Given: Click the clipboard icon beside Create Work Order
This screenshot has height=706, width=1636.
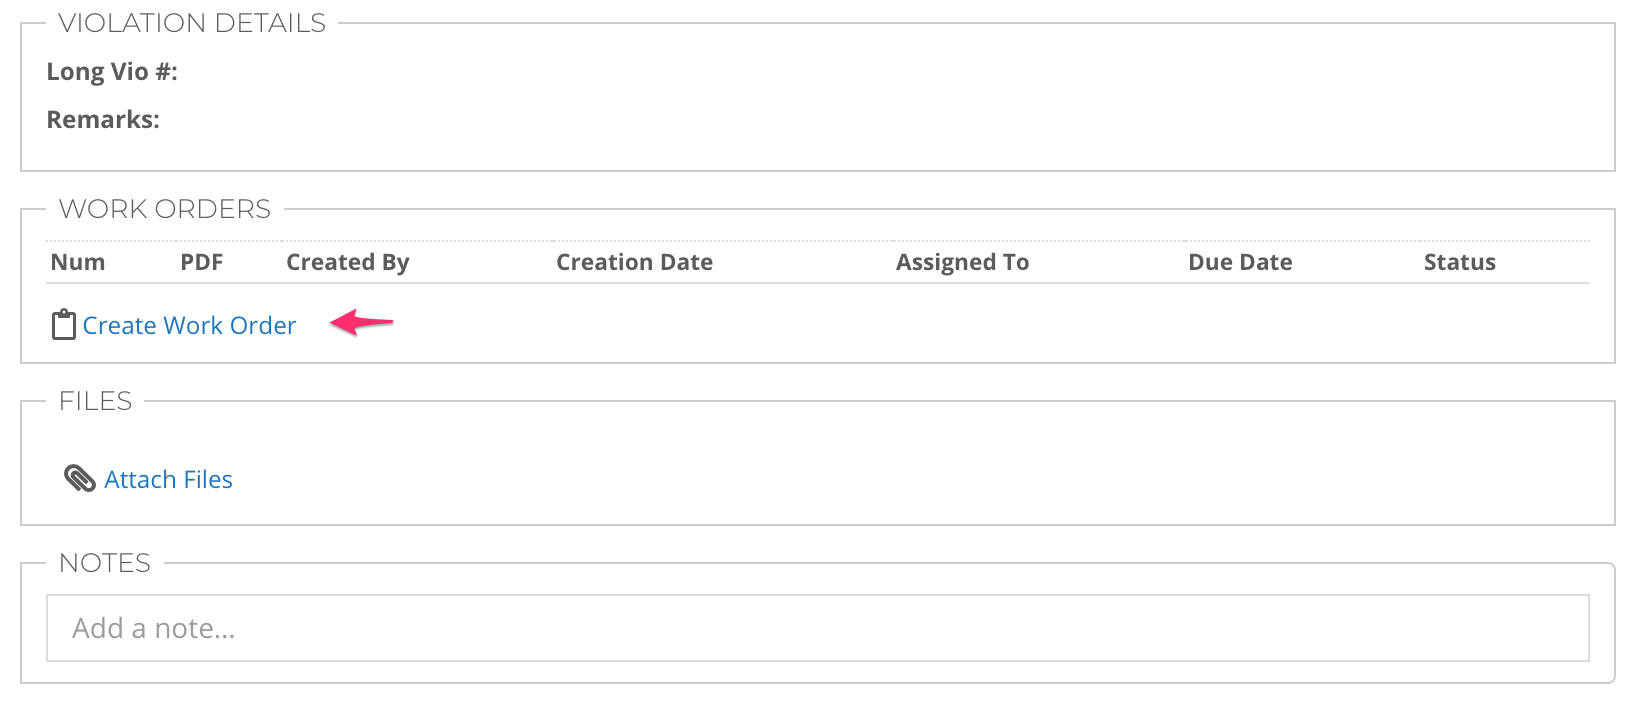Looking at the screenshot, I should point(64,324).
